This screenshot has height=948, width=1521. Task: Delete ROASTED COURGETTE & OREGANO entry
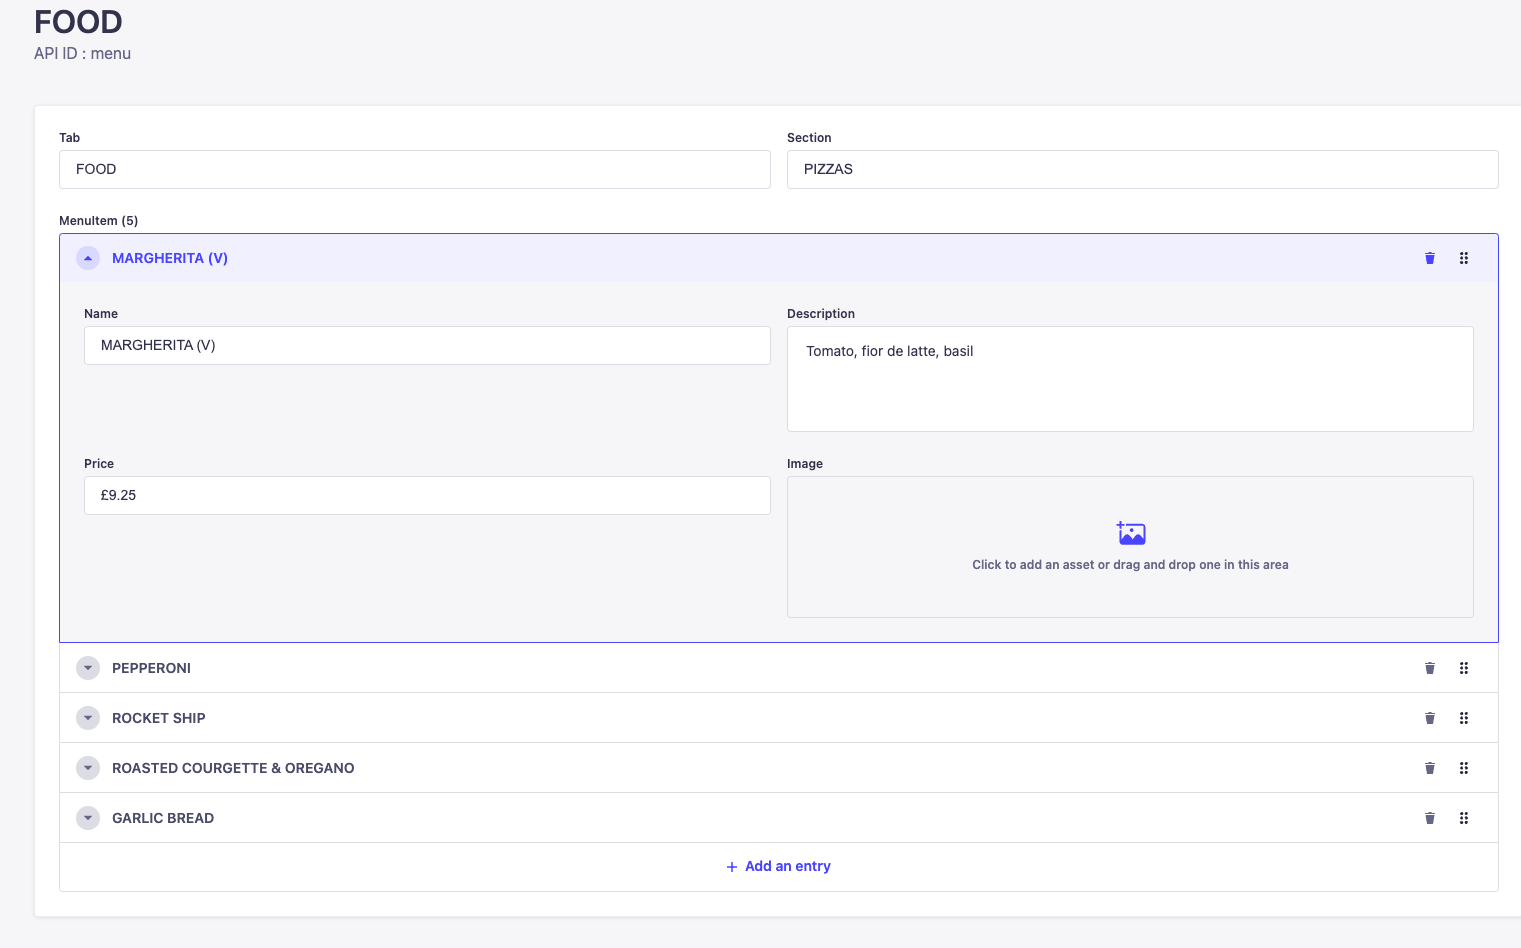[1429, 768]
